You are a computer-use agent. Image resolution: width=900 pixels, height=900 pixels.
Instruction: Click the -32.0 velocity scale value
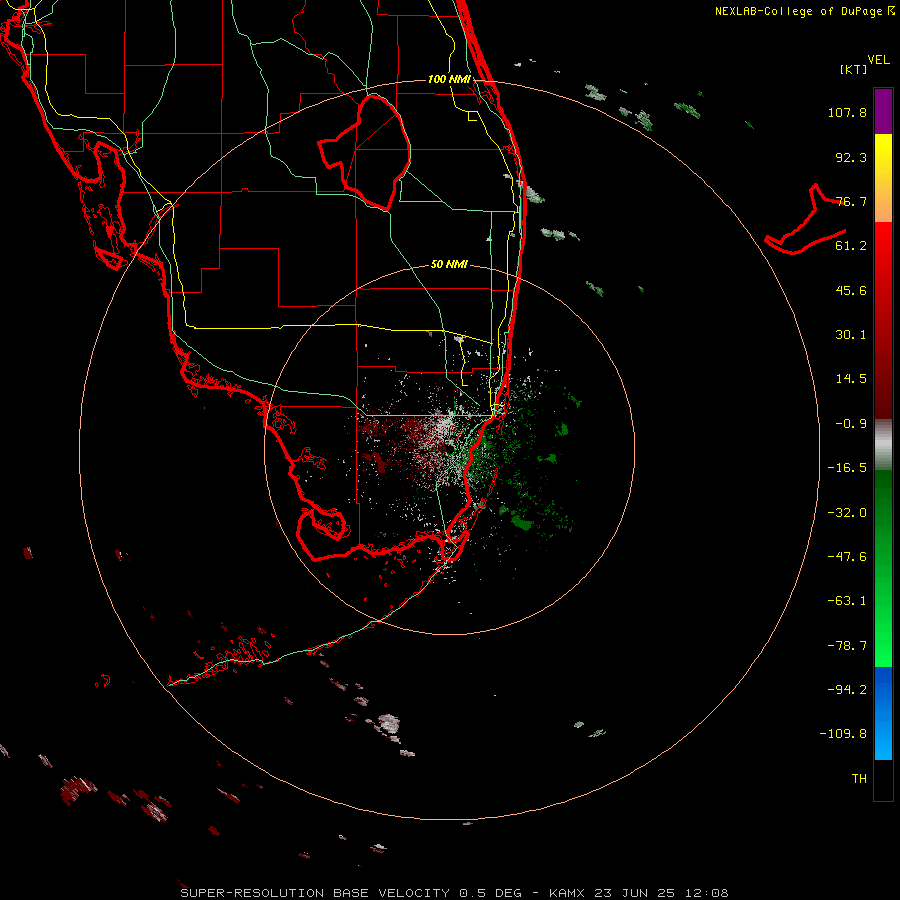tap(847, 513)
